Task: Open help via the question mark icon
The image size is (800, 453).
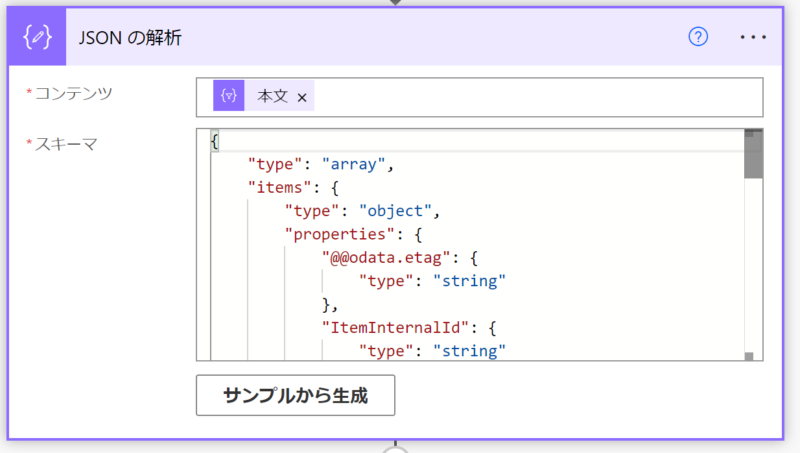Action: (x=698, y=37)
